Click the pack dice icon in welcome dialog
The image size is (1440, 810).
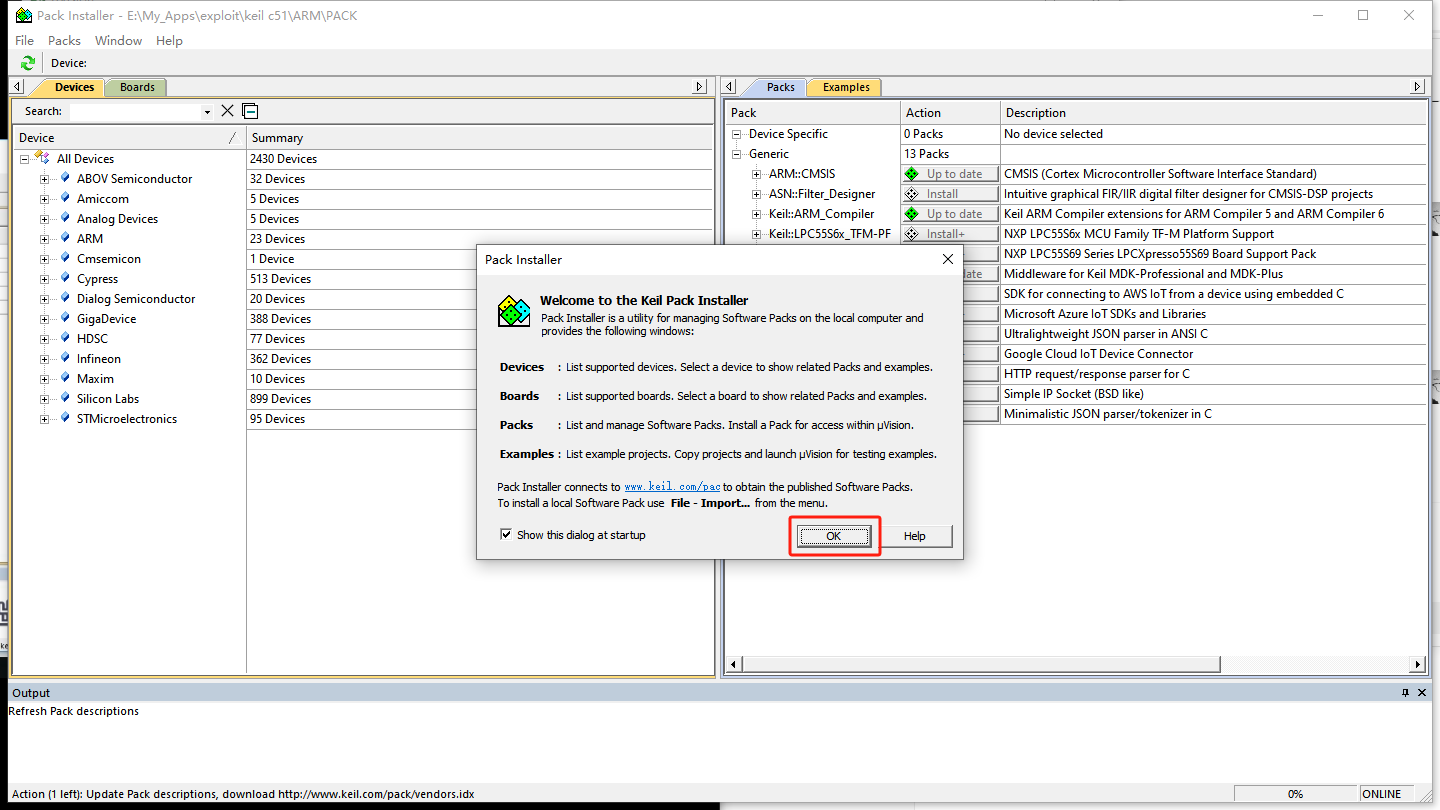pos(514,311)
